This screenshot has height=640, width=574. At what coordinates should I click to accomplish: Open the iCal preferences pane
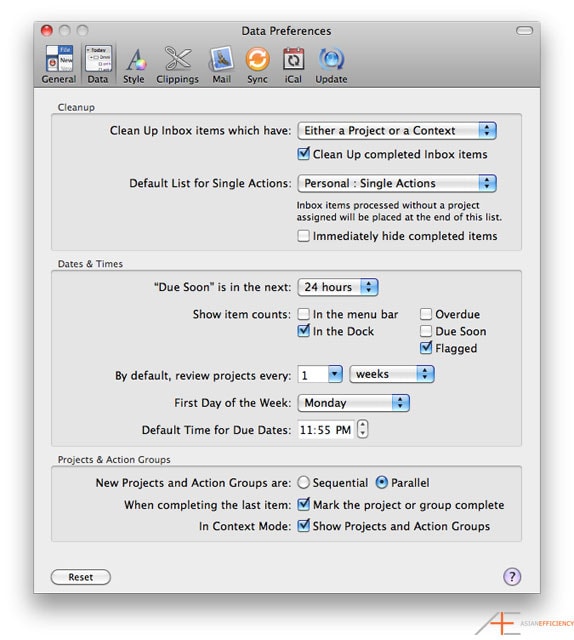click(293, 64)
